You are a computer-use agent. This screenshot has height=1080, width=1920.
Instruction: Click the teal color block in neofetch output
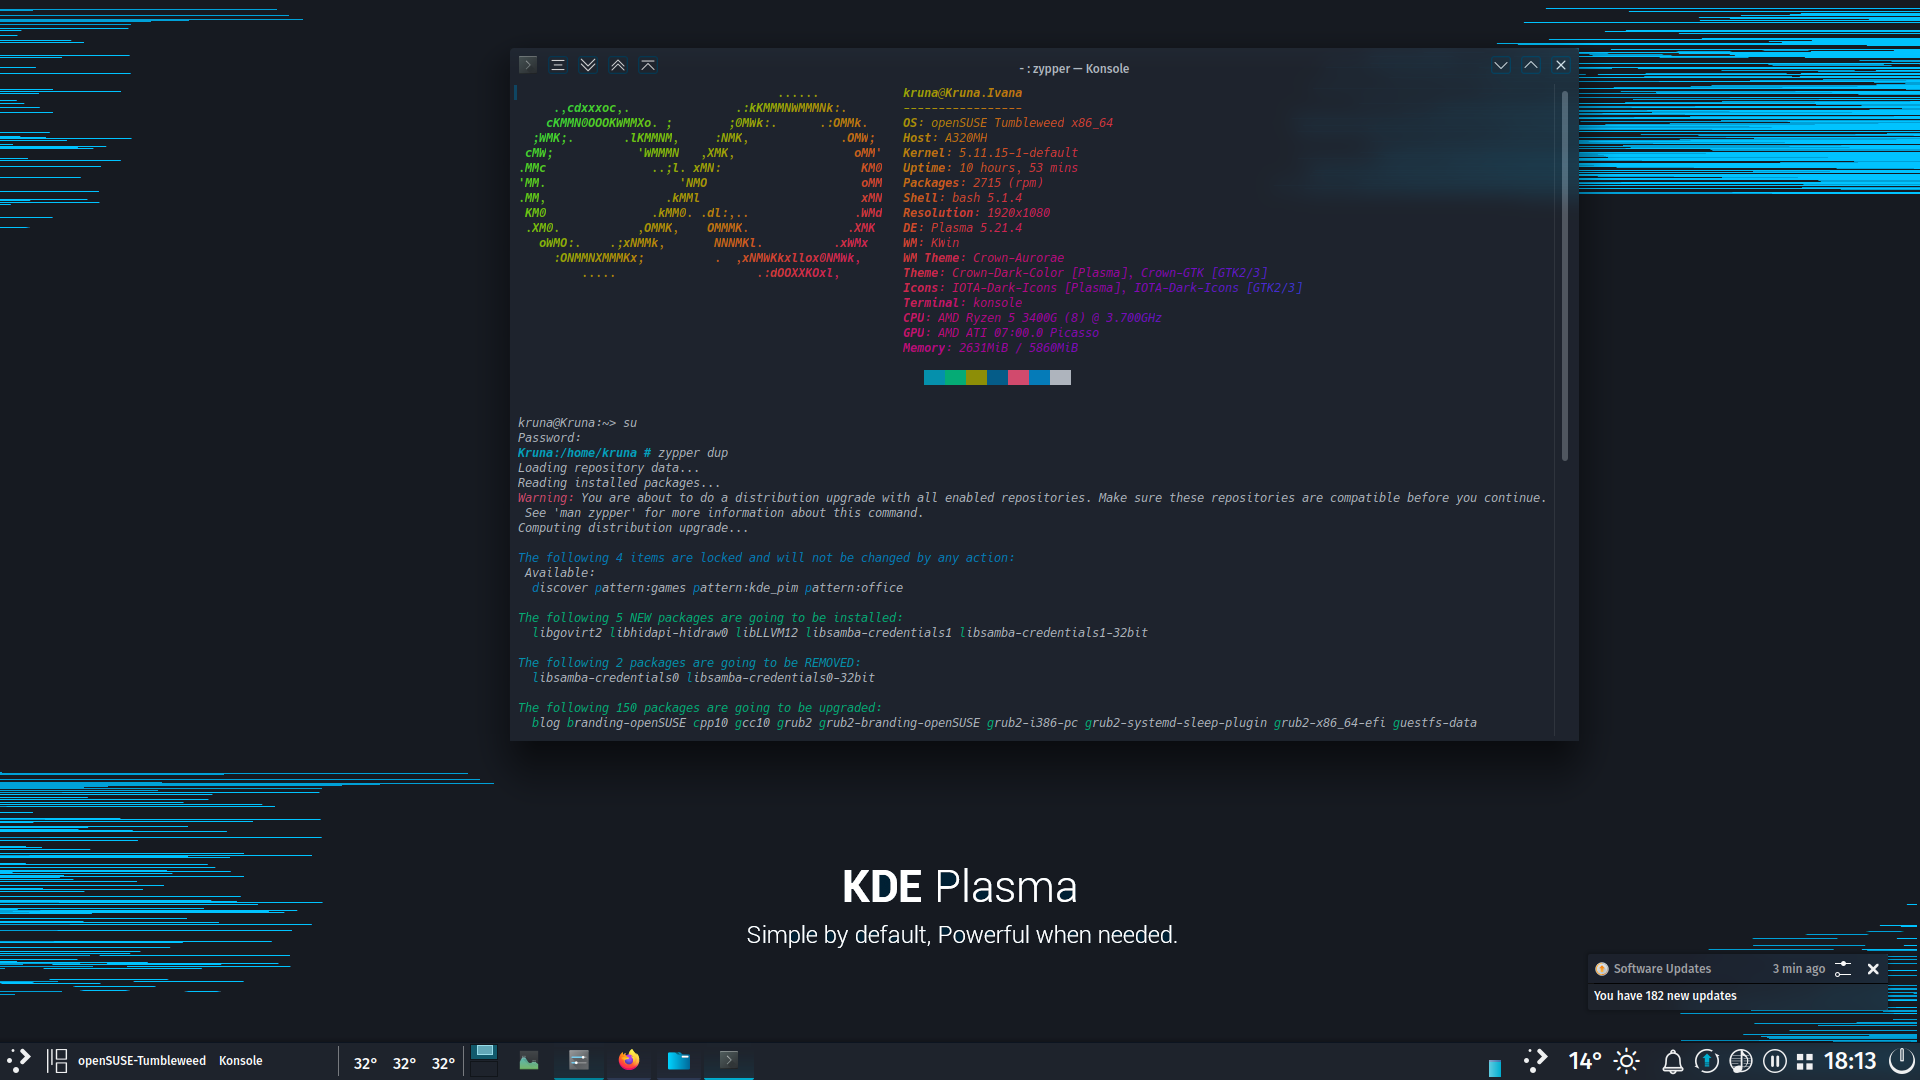point(934,378)
